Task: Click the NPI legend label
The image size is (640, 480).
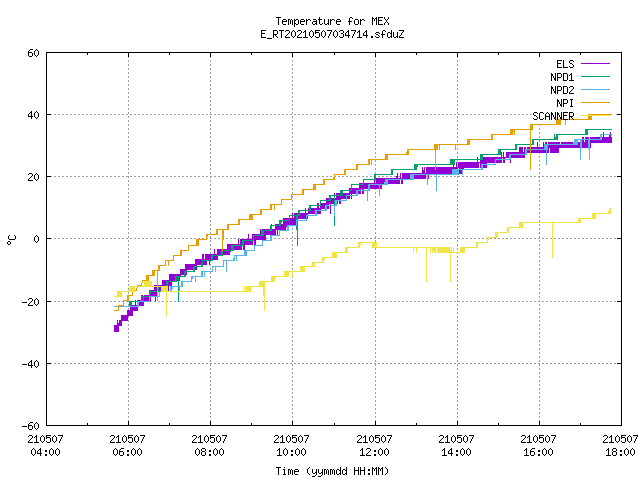Action: point(565,103)
